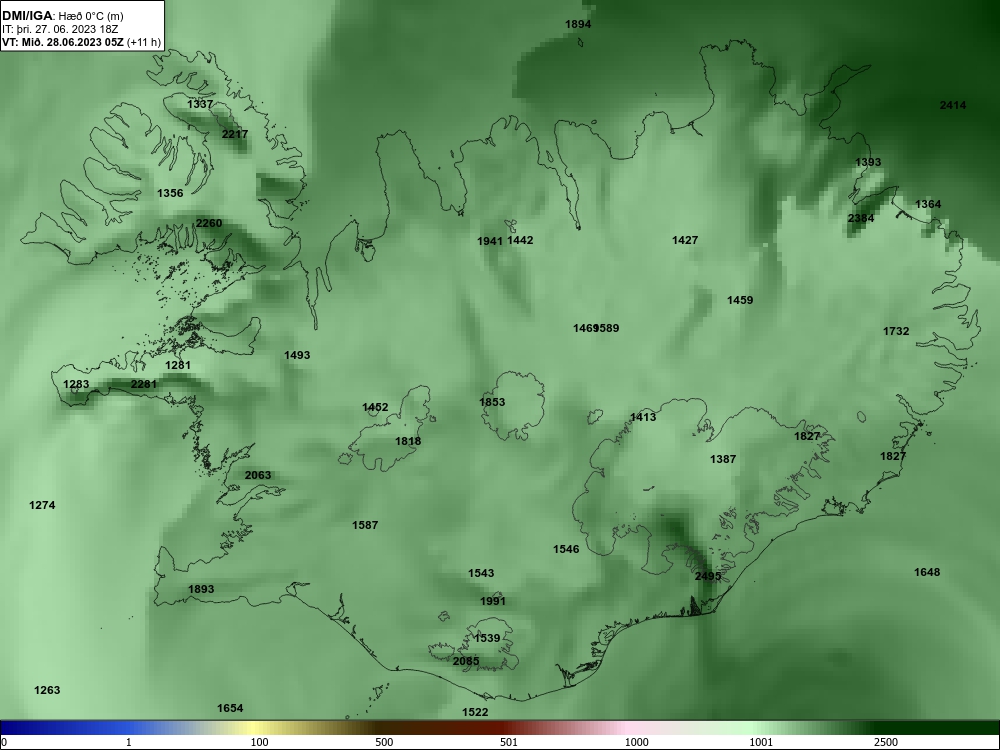Select the DMI/IGA Hæð 0°C title
Screen dimensions: 1000x750
62,15
